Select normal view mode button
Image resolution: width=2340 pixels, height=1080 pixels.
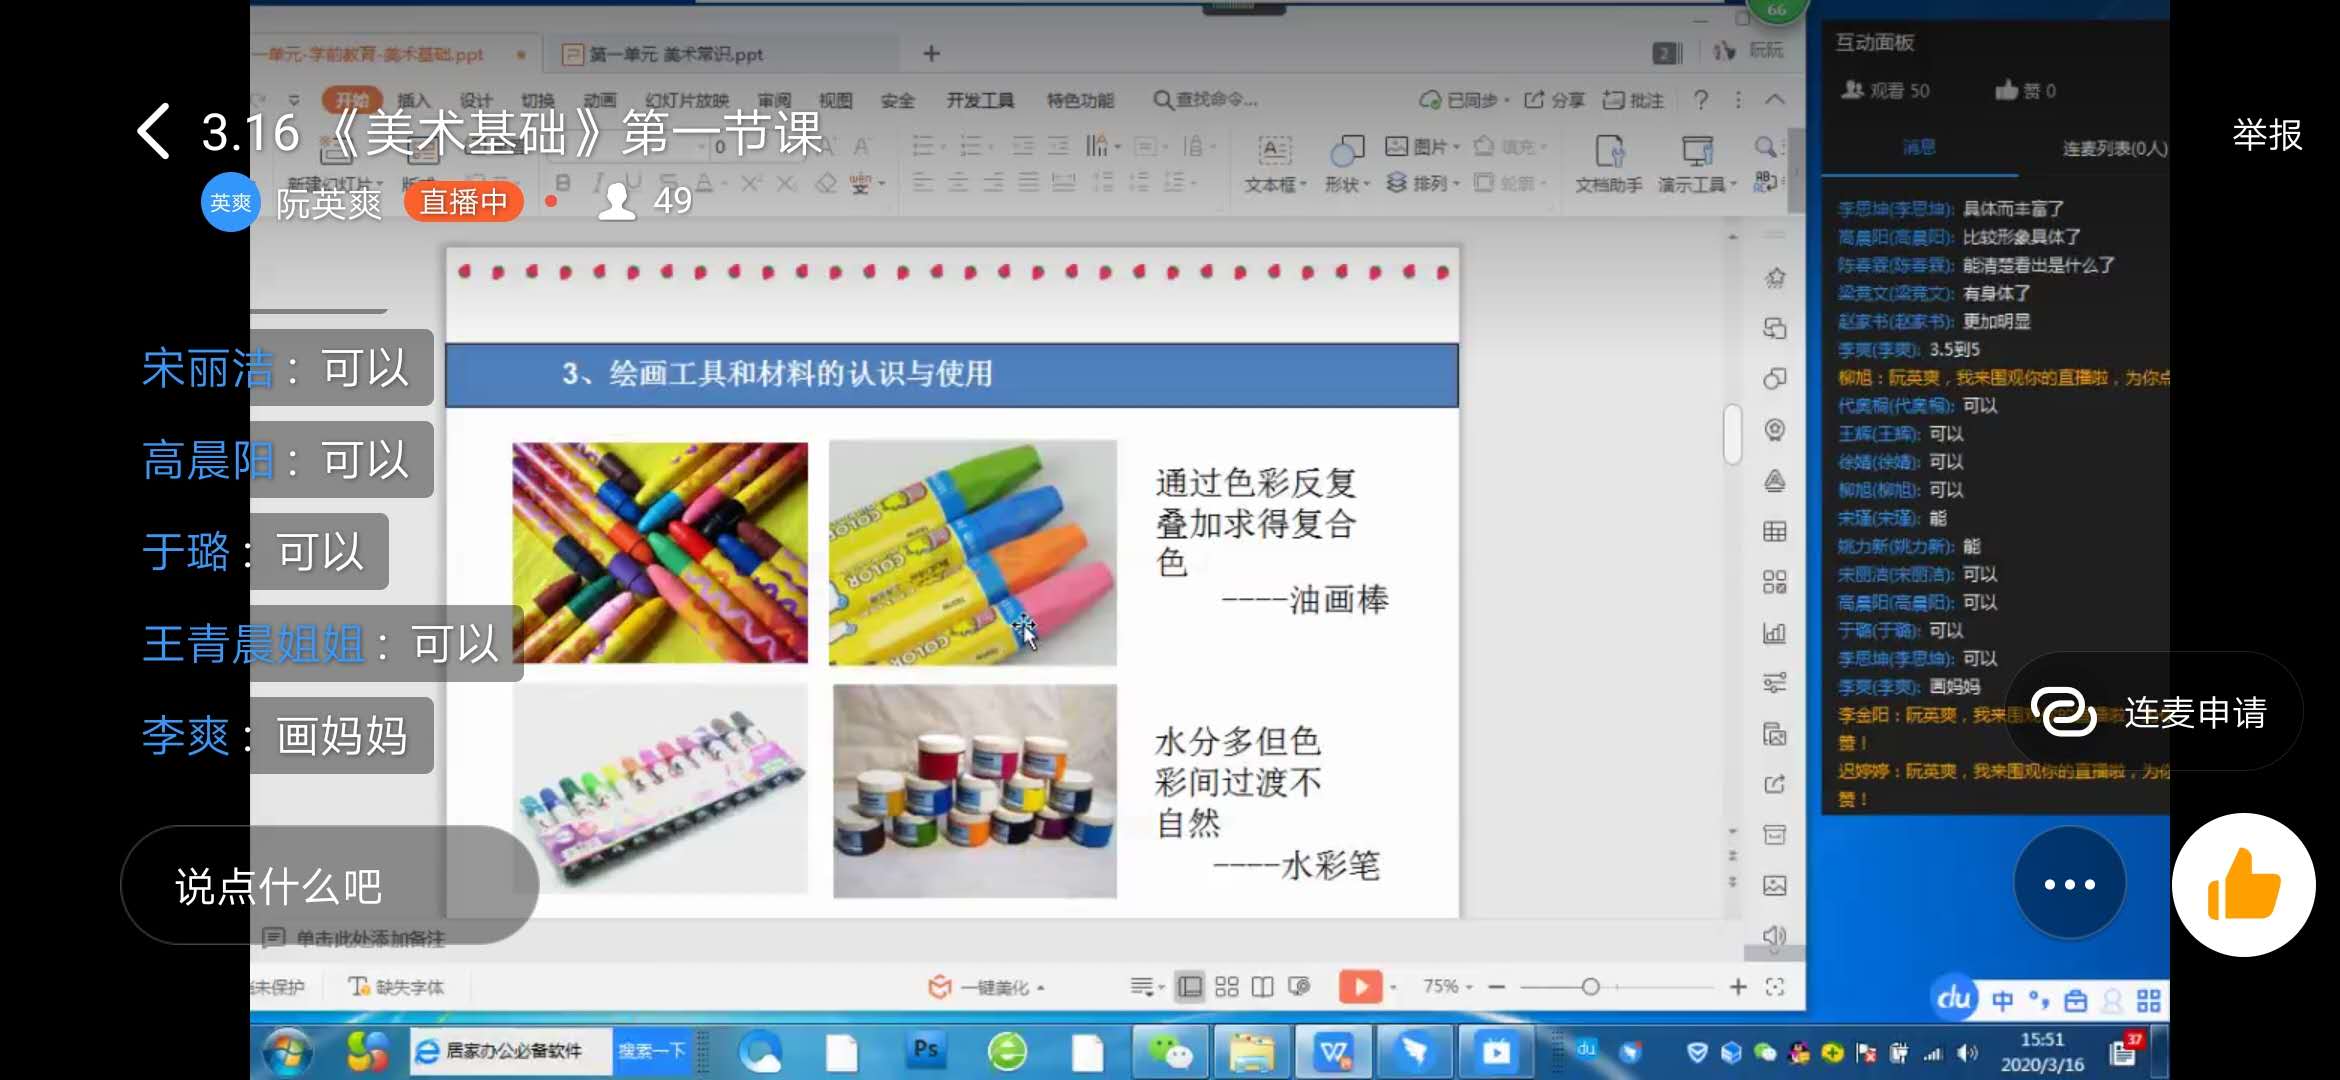tap(1190, 987)
